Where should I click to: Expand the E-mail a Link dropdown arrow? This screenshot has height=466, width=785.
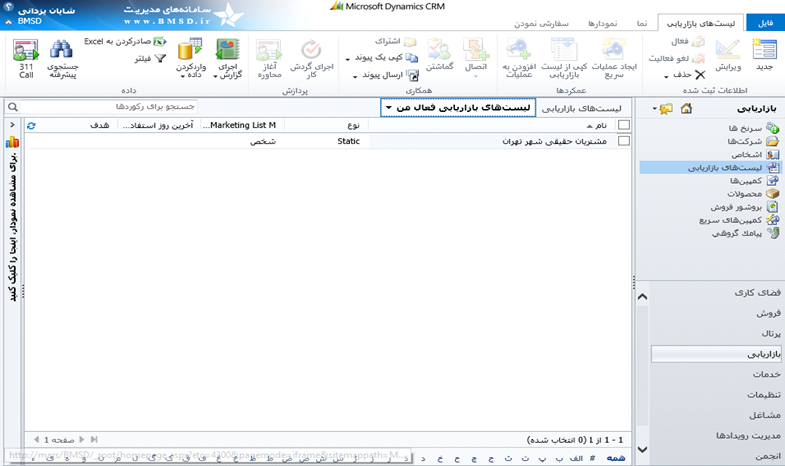tap(355, 77)
